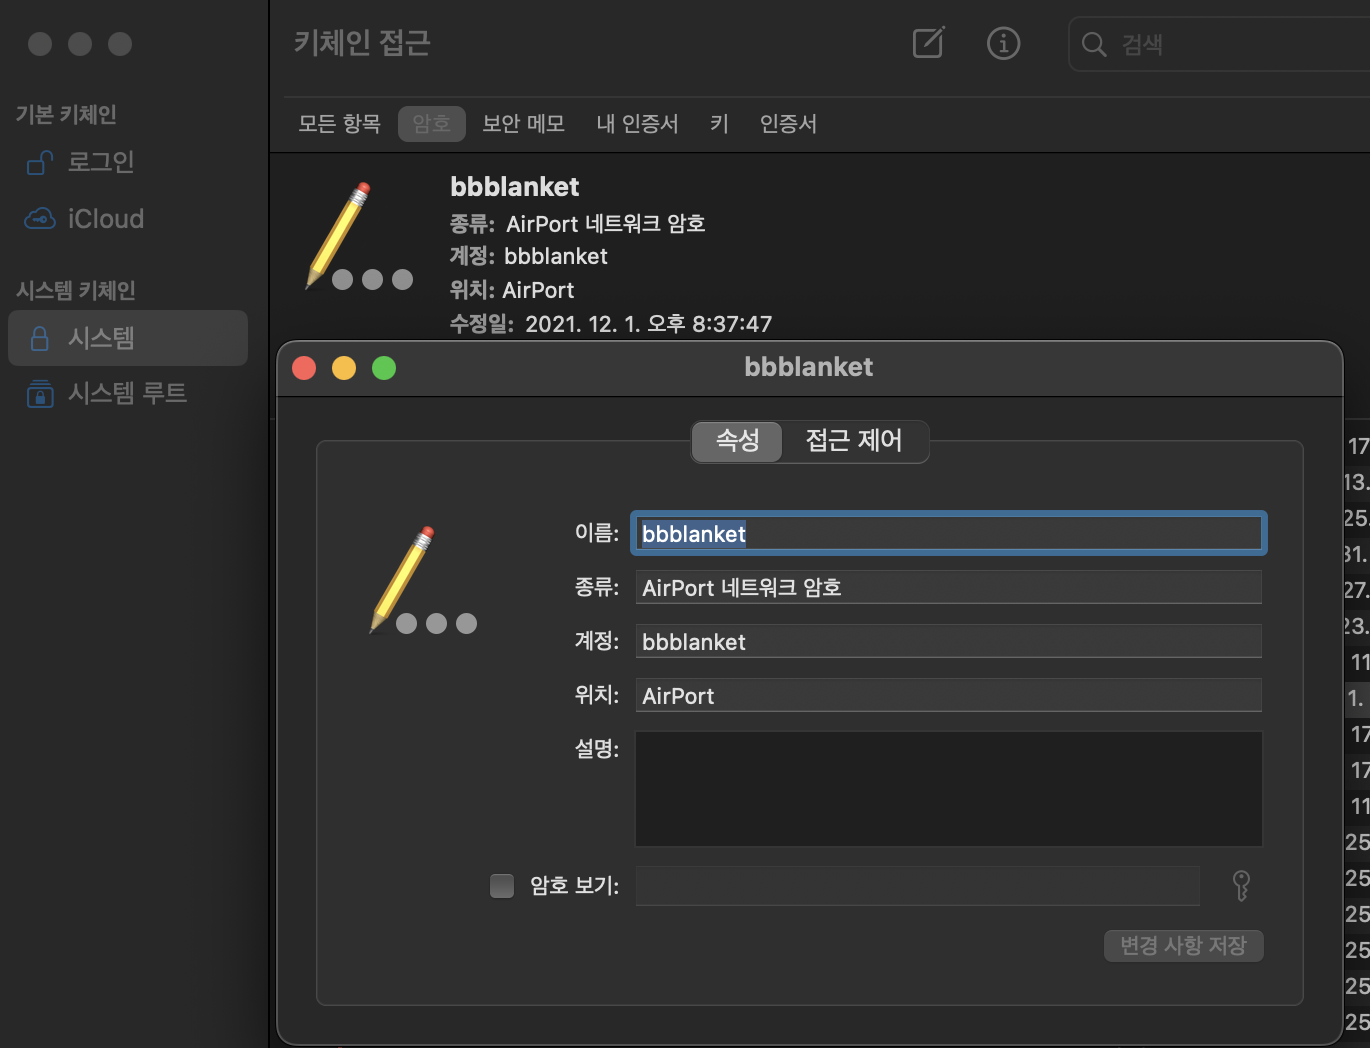The image size is (1370, 1048).
Task: Click the 수정일 2021. 12. 1. line
Action: click(x=611, y=324)
